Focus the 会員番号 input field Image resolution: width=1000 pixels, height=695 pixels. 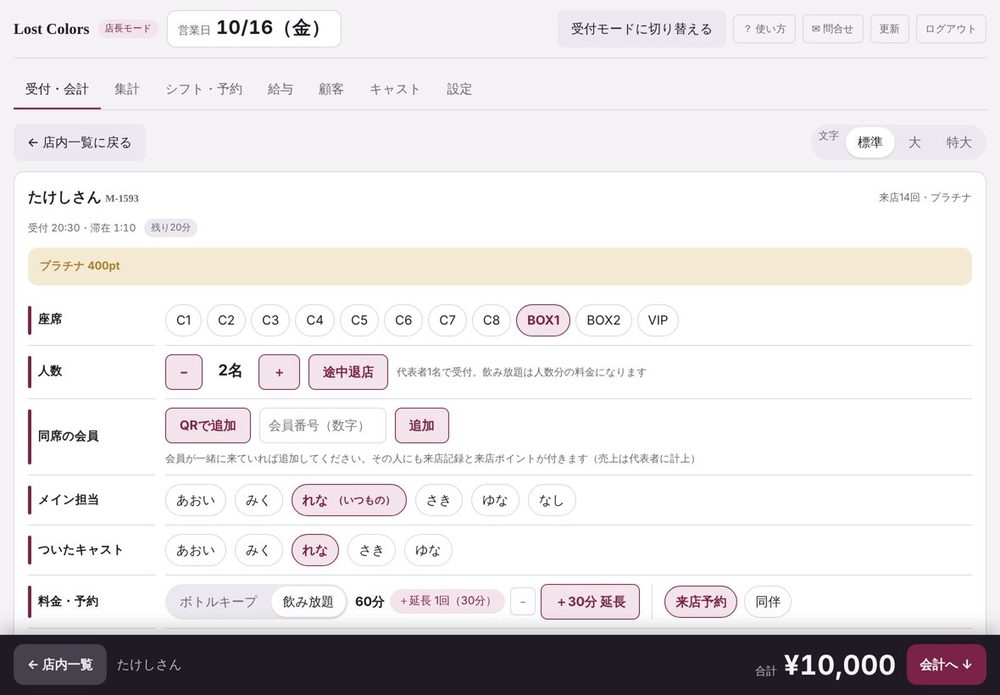[323, 425]
